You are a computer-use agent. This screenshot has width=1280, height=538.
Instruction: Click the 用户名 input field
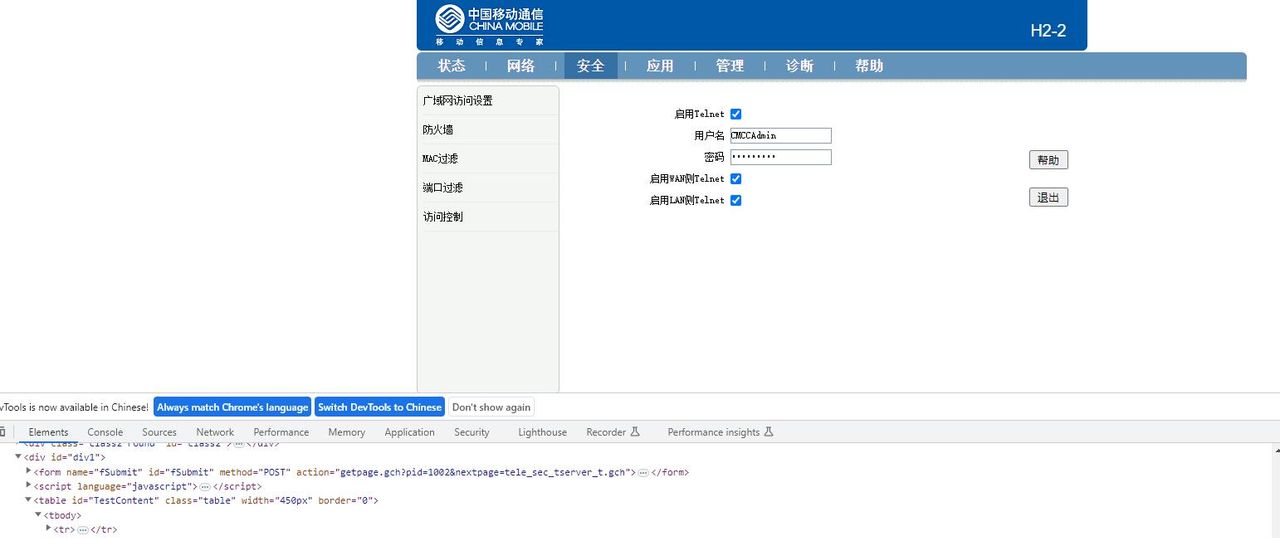780,136
